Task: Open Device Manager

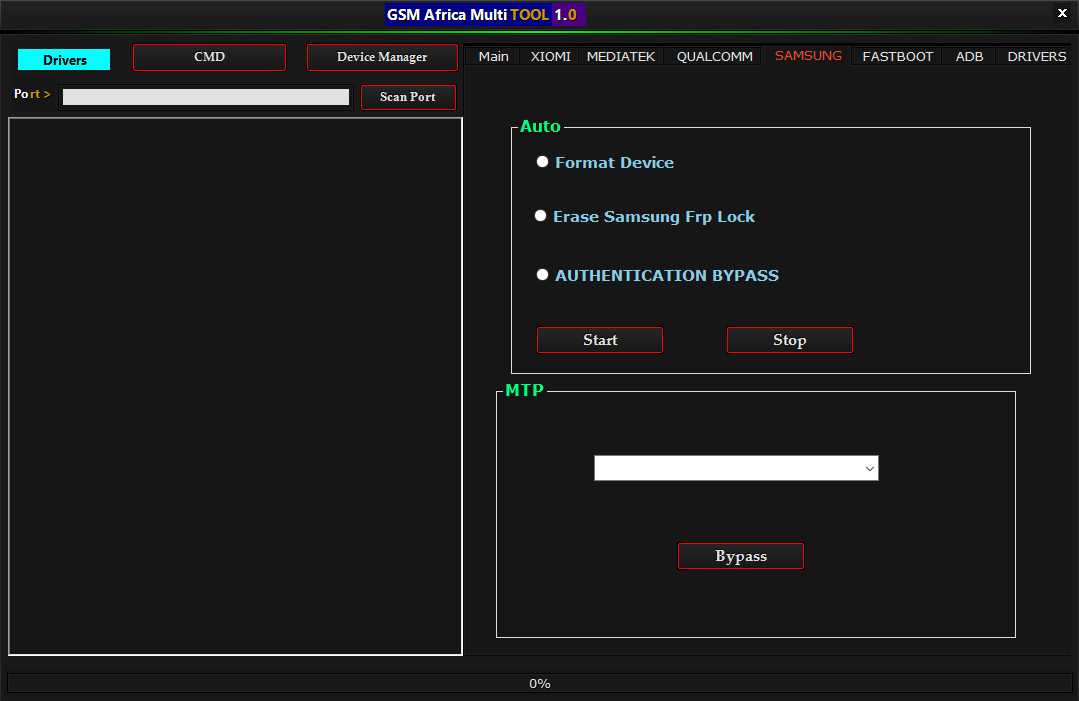Action: pyautogui.click(x=381, y=58)
